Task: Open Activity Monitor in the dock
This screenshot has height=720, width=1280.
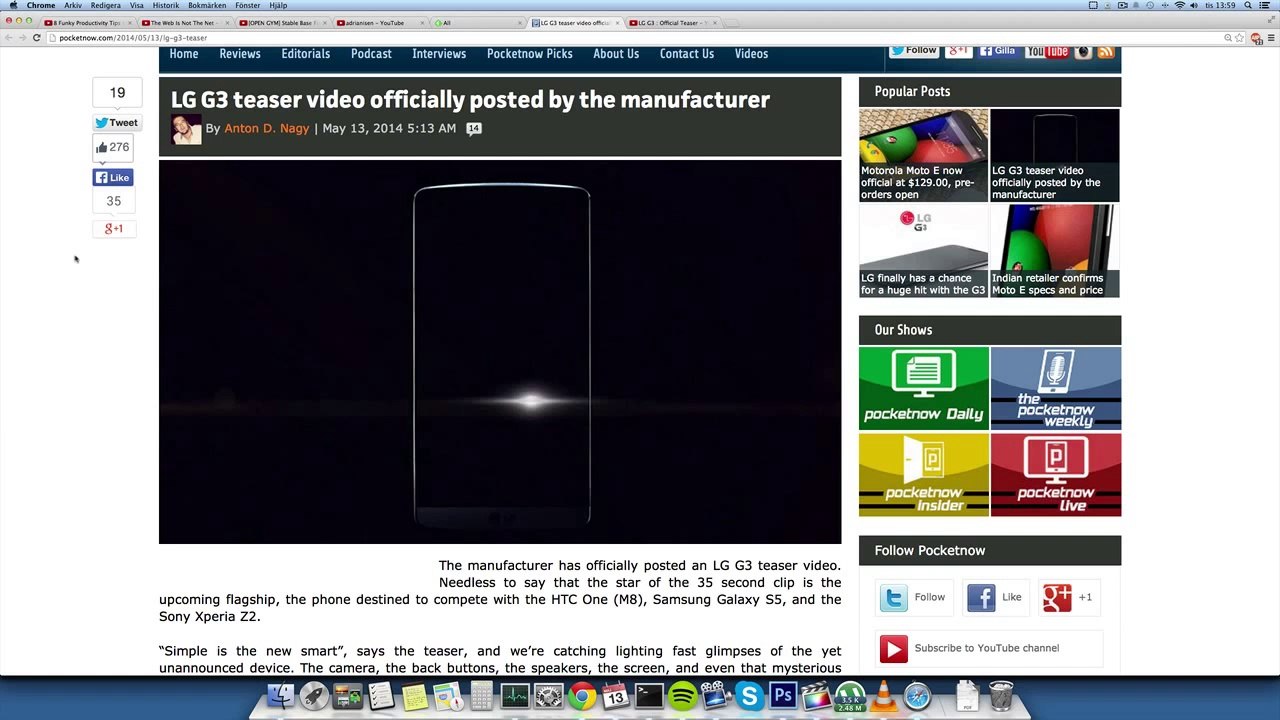Action: tap(515, 695)
